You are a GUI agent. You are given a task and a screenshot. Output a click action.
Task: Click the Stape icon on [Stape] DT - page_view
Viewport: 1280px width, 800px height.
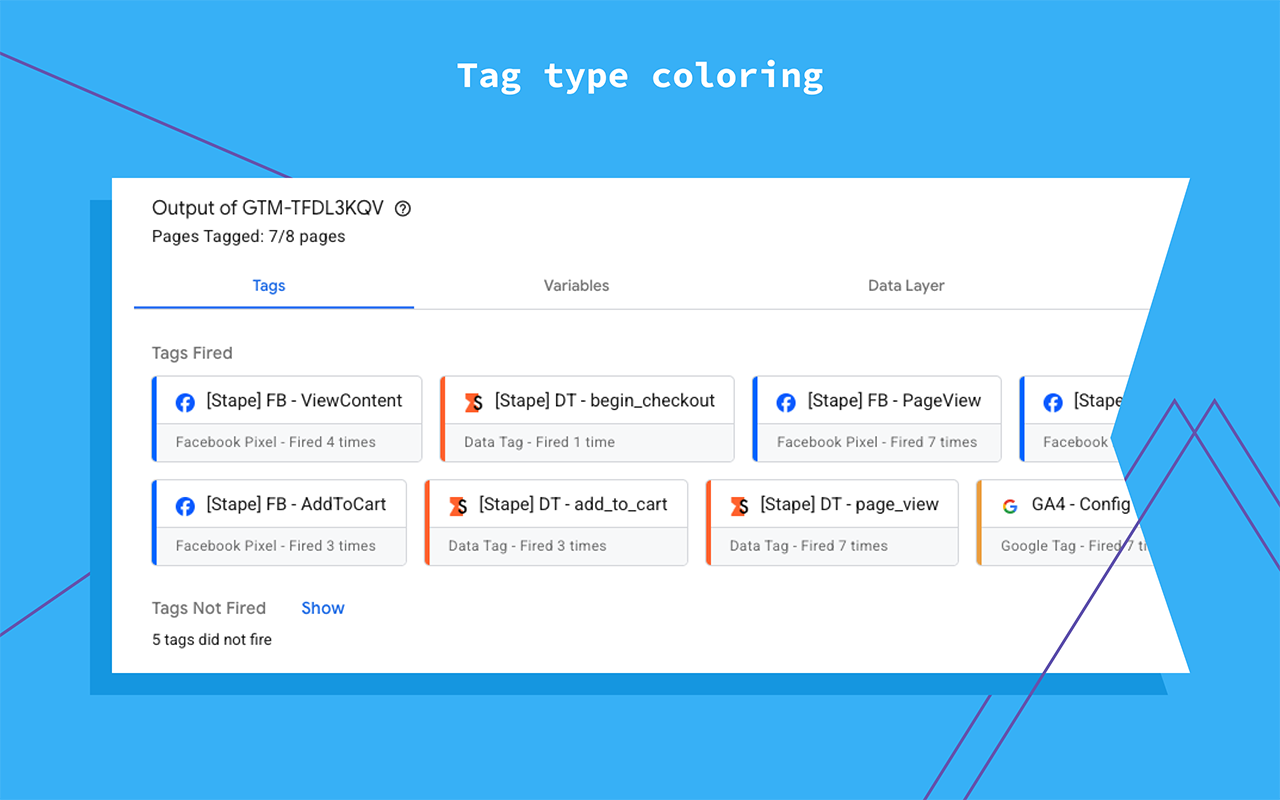coord(736,505)
